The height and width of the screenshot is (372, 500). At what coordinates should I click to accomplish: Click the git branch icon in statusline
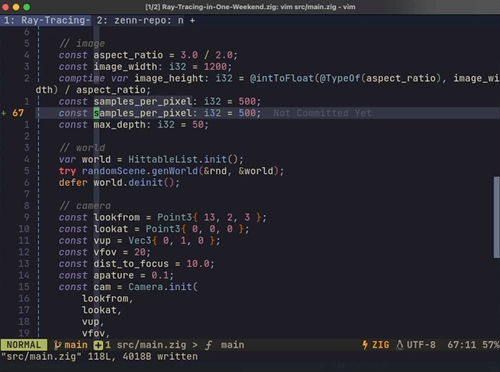[x=58, y=345]
